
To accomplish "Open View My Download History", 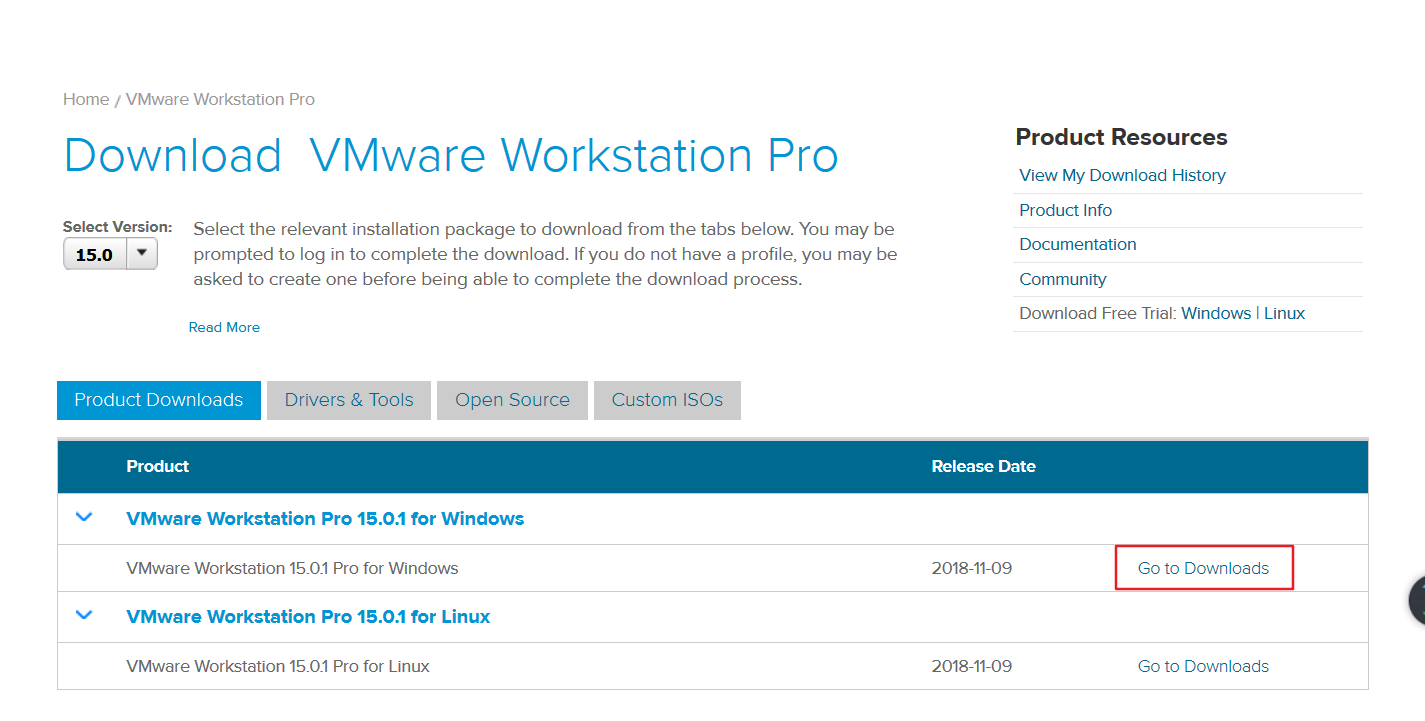I will pos(1122,175).
